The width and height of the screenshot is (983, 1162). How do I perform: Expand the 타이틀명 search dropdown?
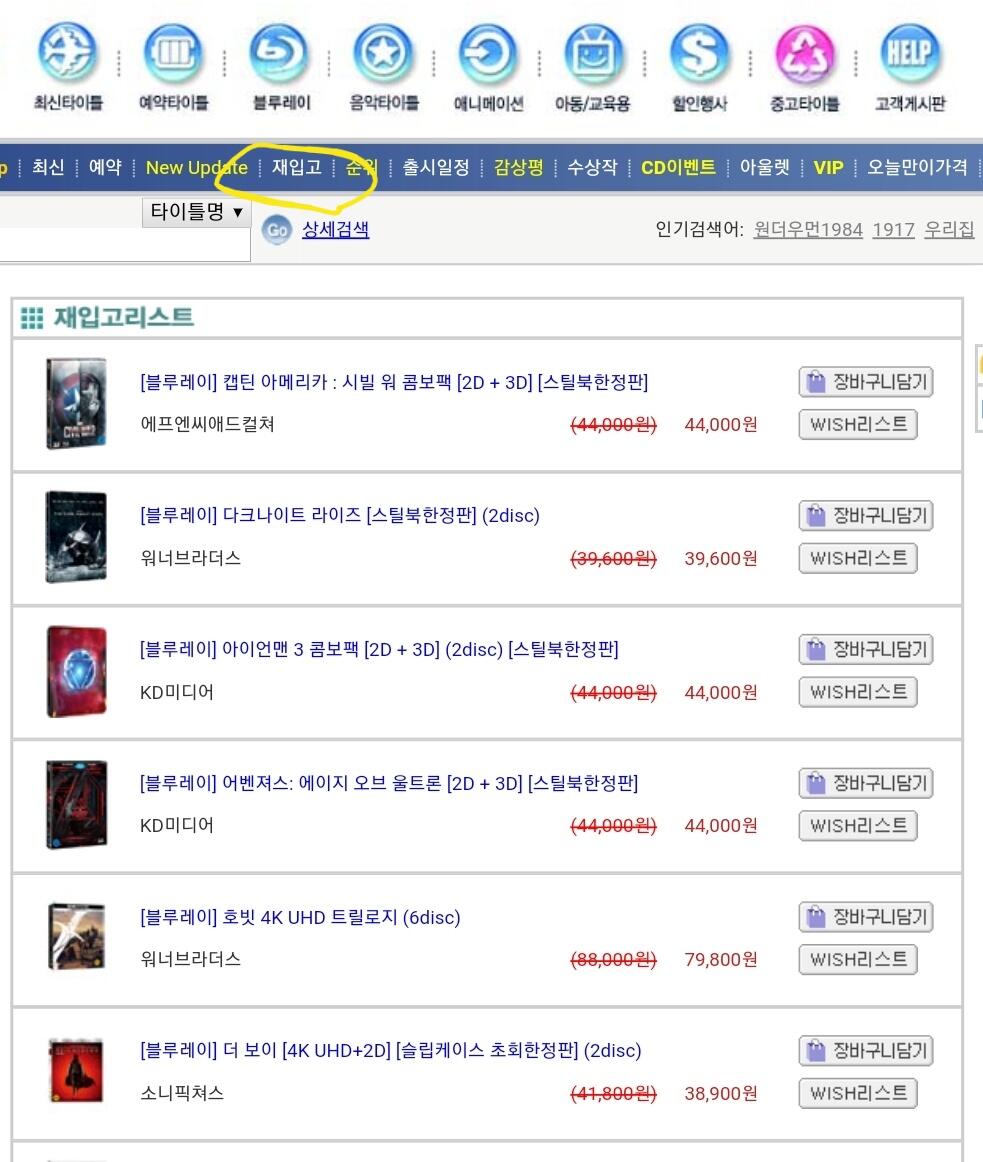coord(196,212)
